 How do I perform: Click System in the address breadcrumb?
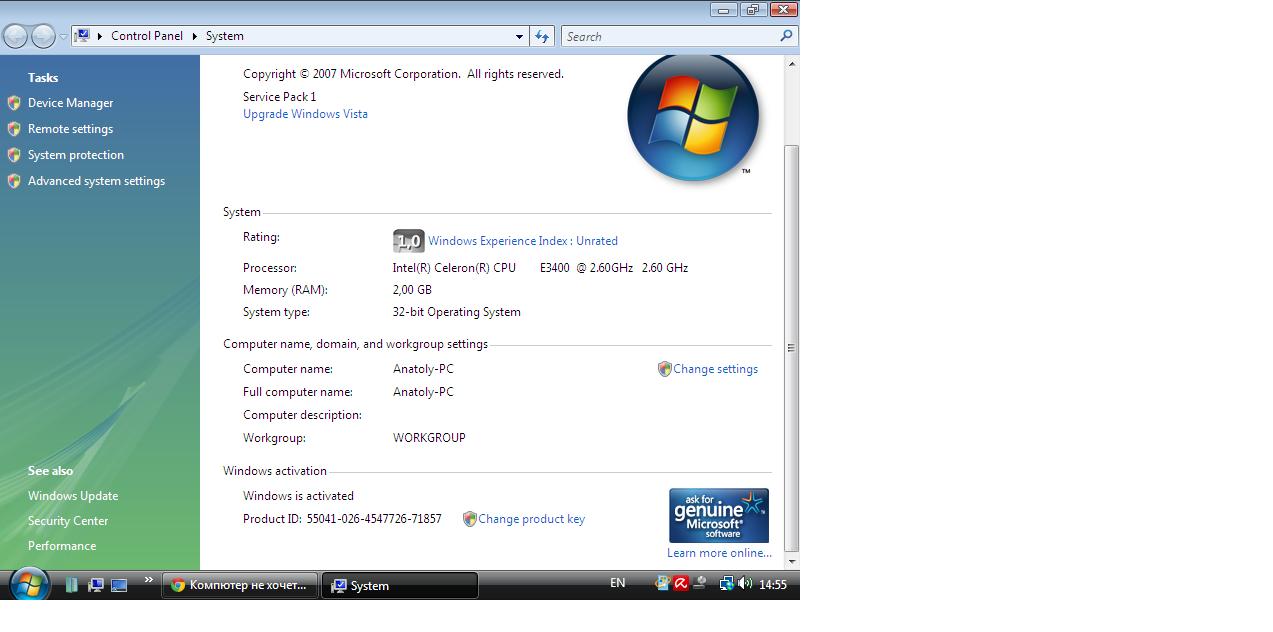pos(225,36)
